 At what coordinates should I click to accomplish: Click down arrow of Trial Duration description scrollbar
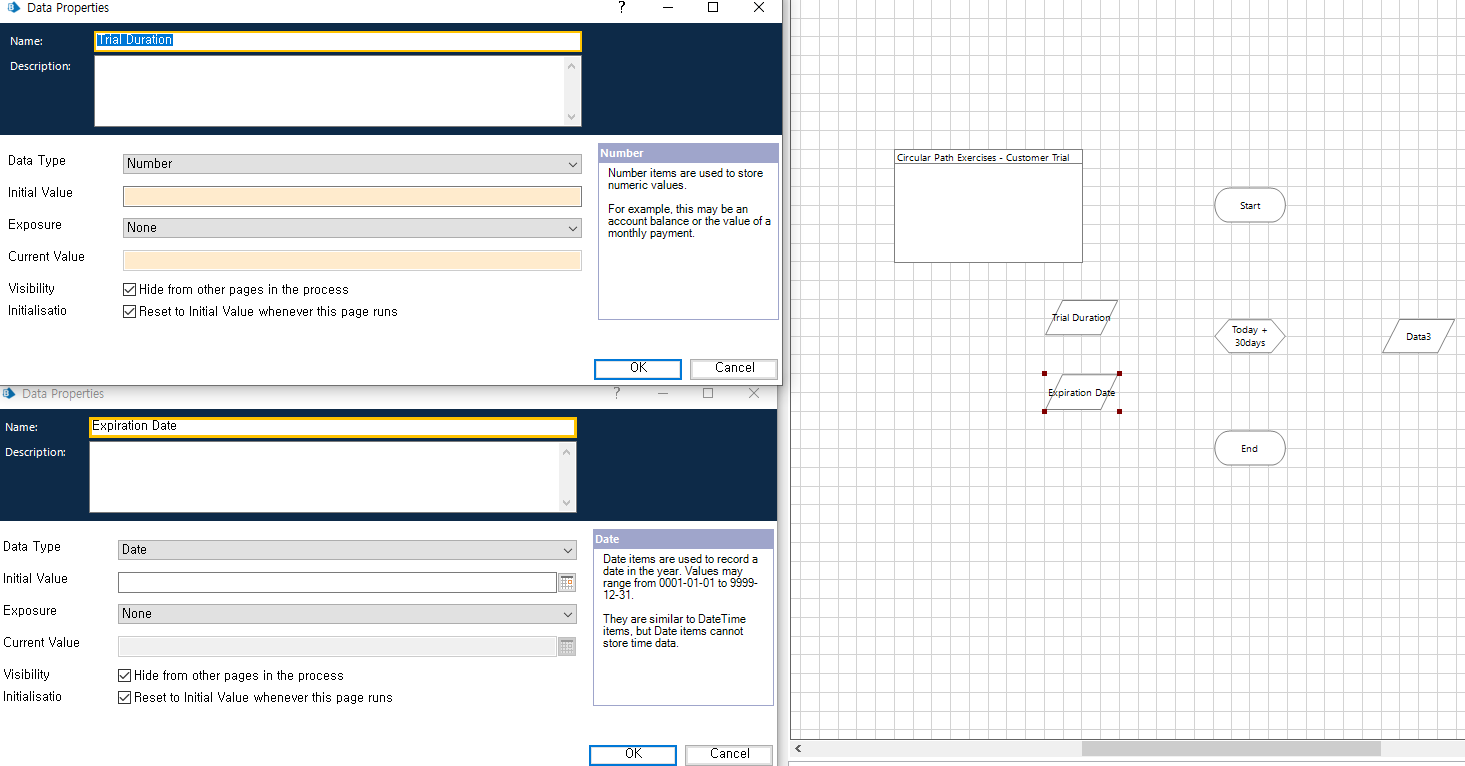571,117
